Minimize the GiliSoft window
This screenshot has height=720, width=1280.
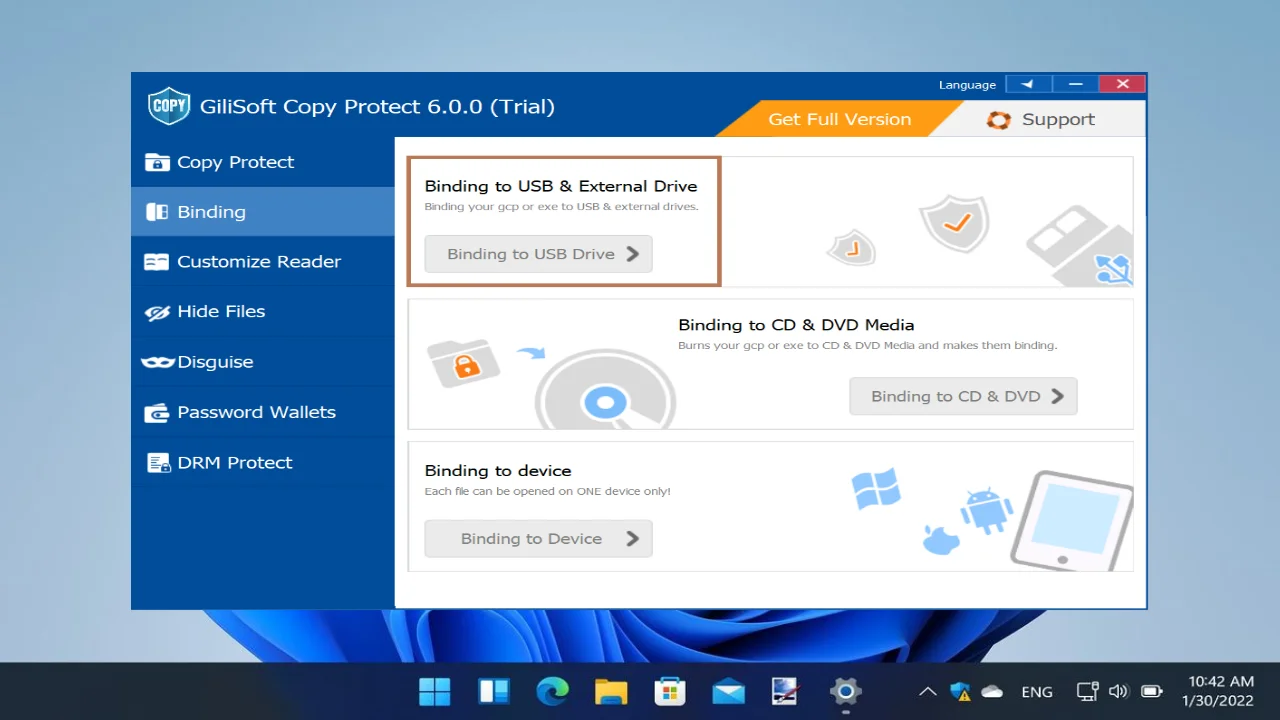pyautogui.click(x=1076, y=85)
